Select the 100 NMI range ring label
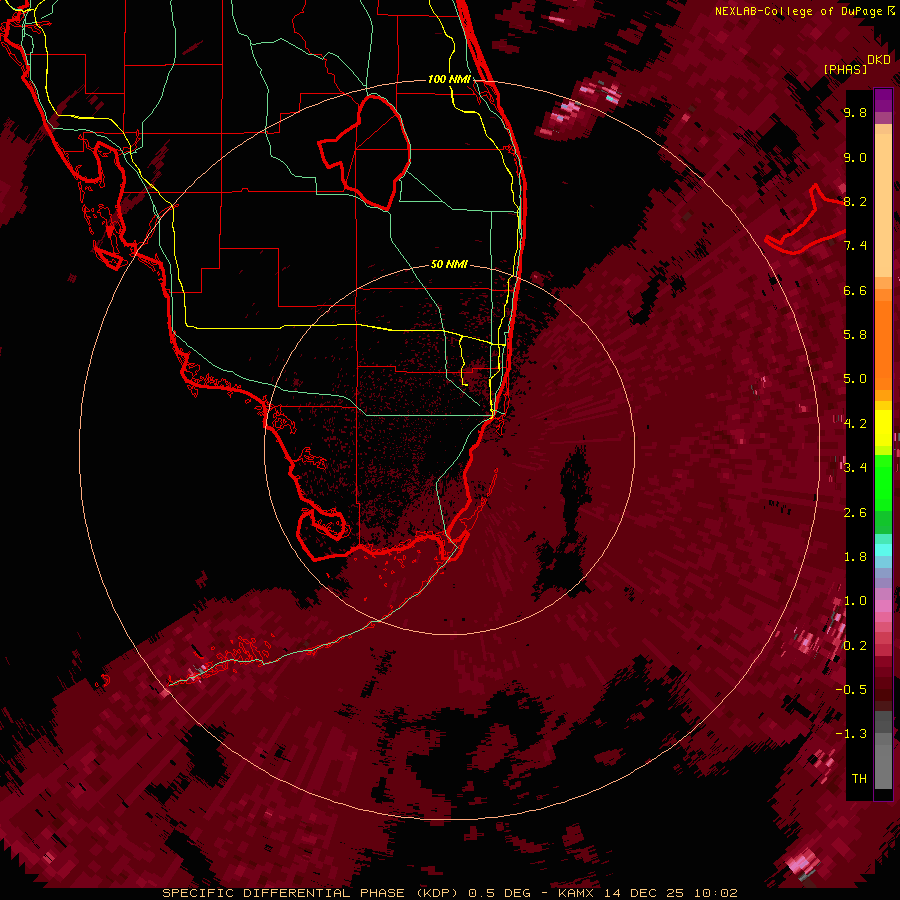 pyautogui.click(x=449, y=79)
